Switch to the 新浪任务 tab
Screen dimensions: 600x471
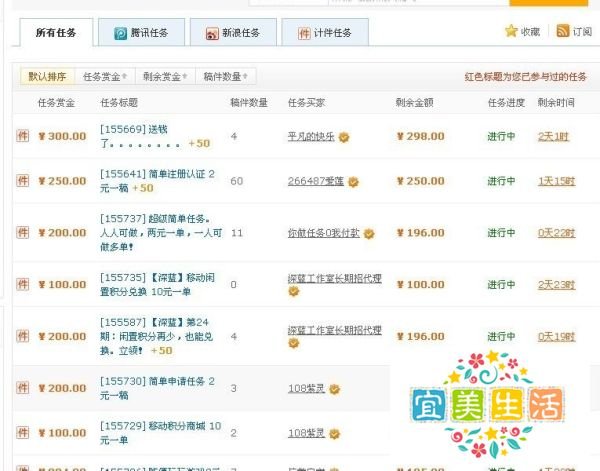tap(233, 33)
